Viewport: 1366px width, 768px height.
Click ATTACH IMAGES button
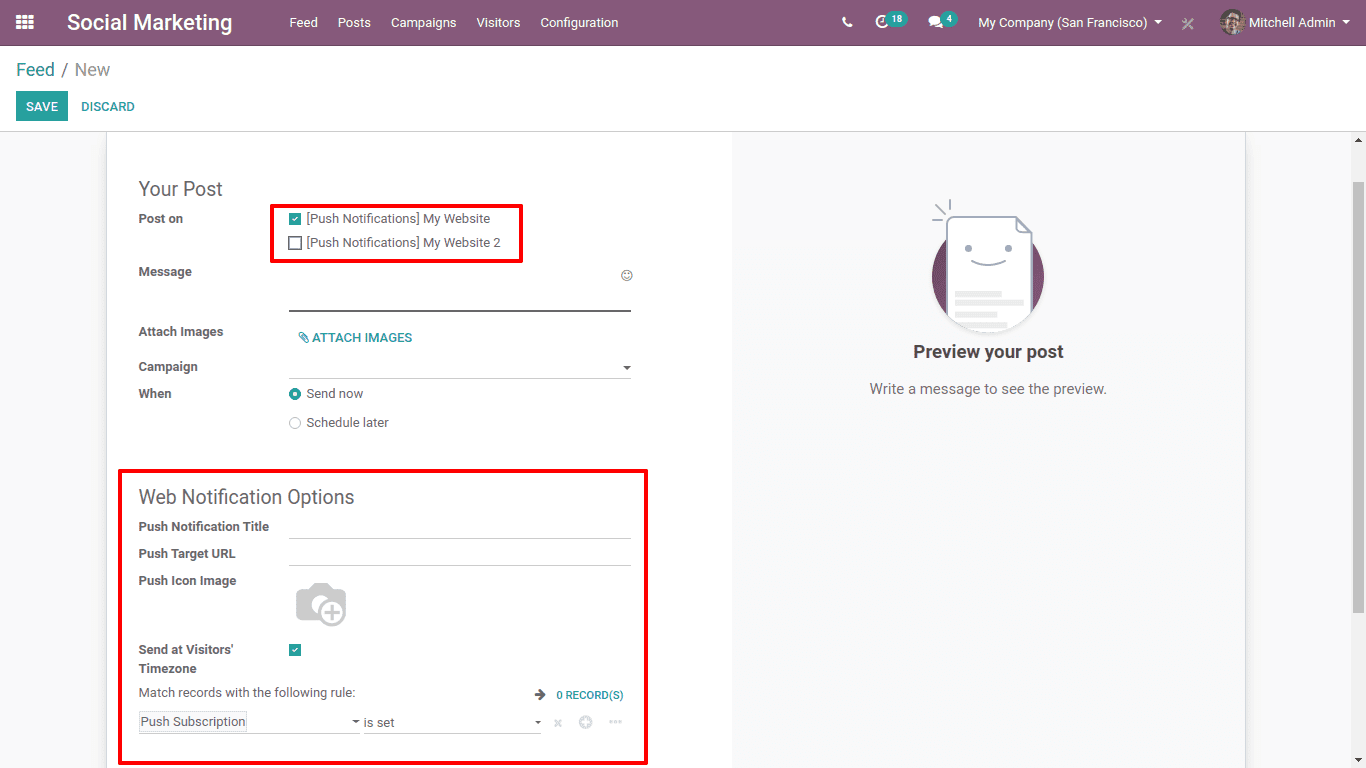pos(355,338)
